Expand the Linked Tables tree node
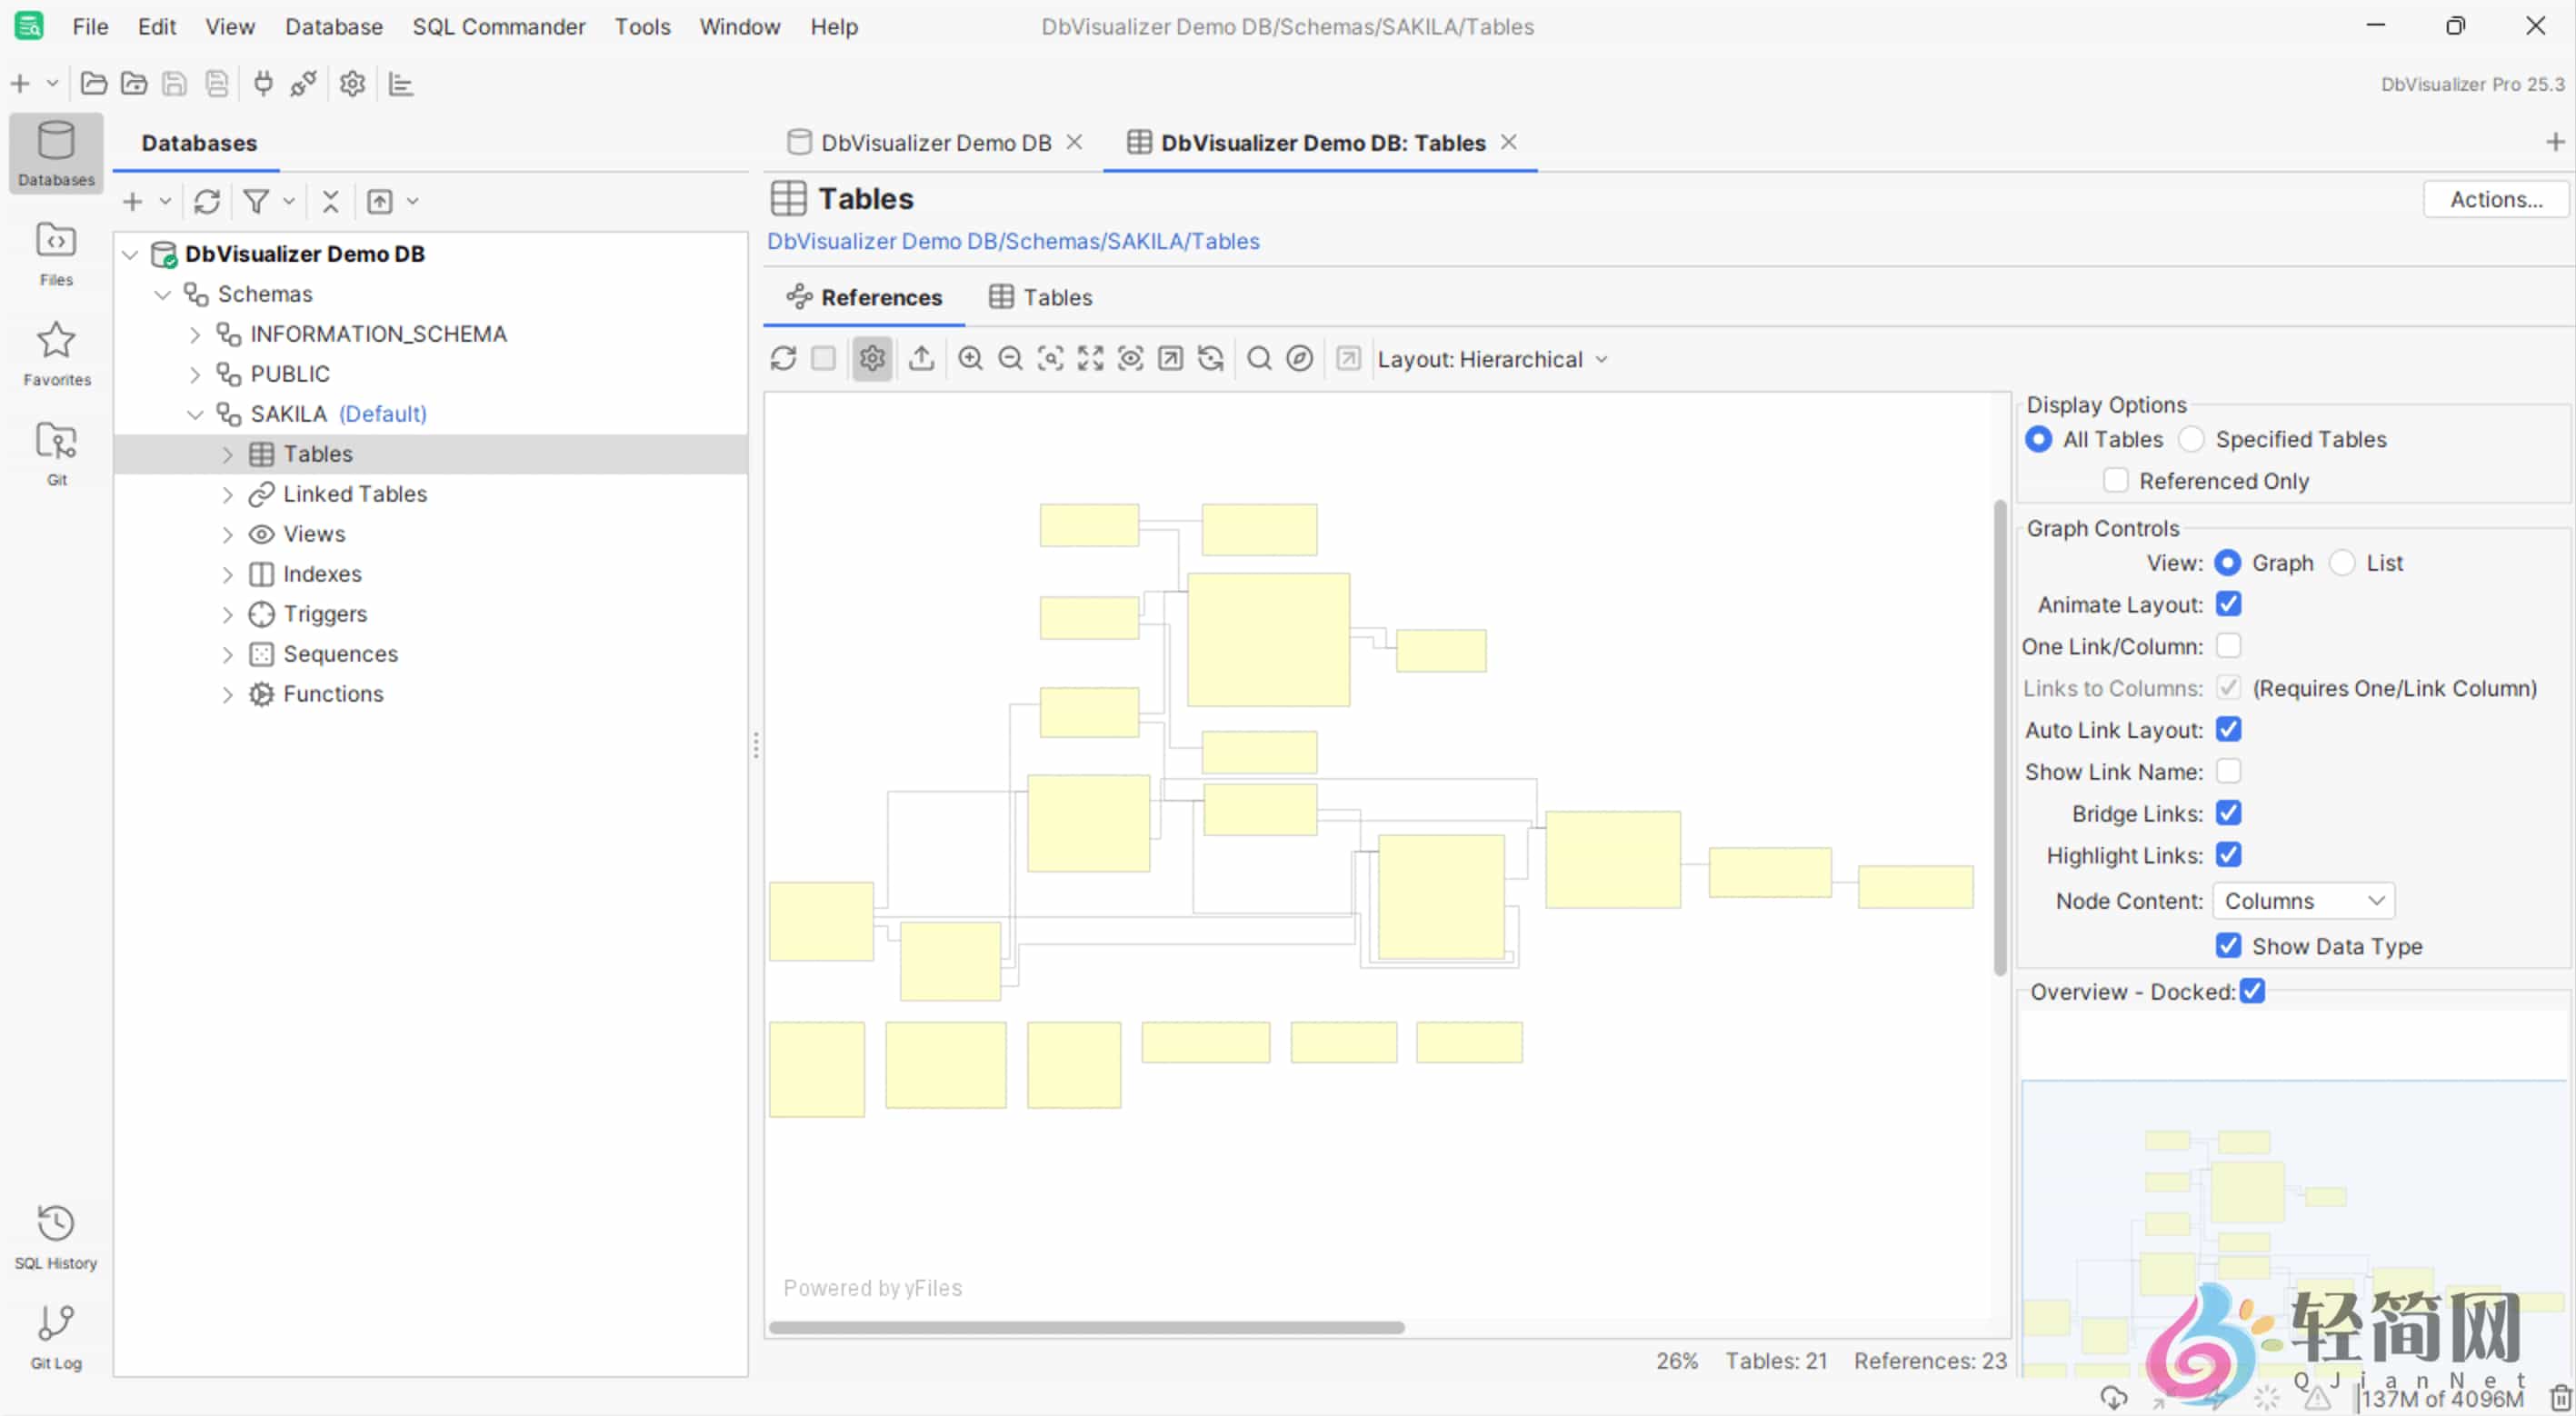 click(227, 493)
